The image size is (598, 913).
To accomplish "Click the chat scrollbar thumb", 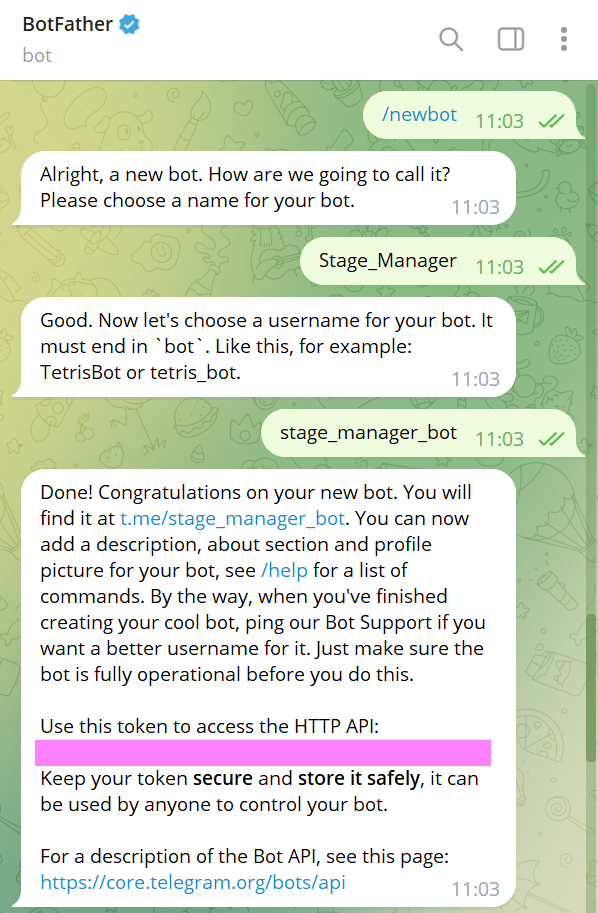I will point(591,687).
